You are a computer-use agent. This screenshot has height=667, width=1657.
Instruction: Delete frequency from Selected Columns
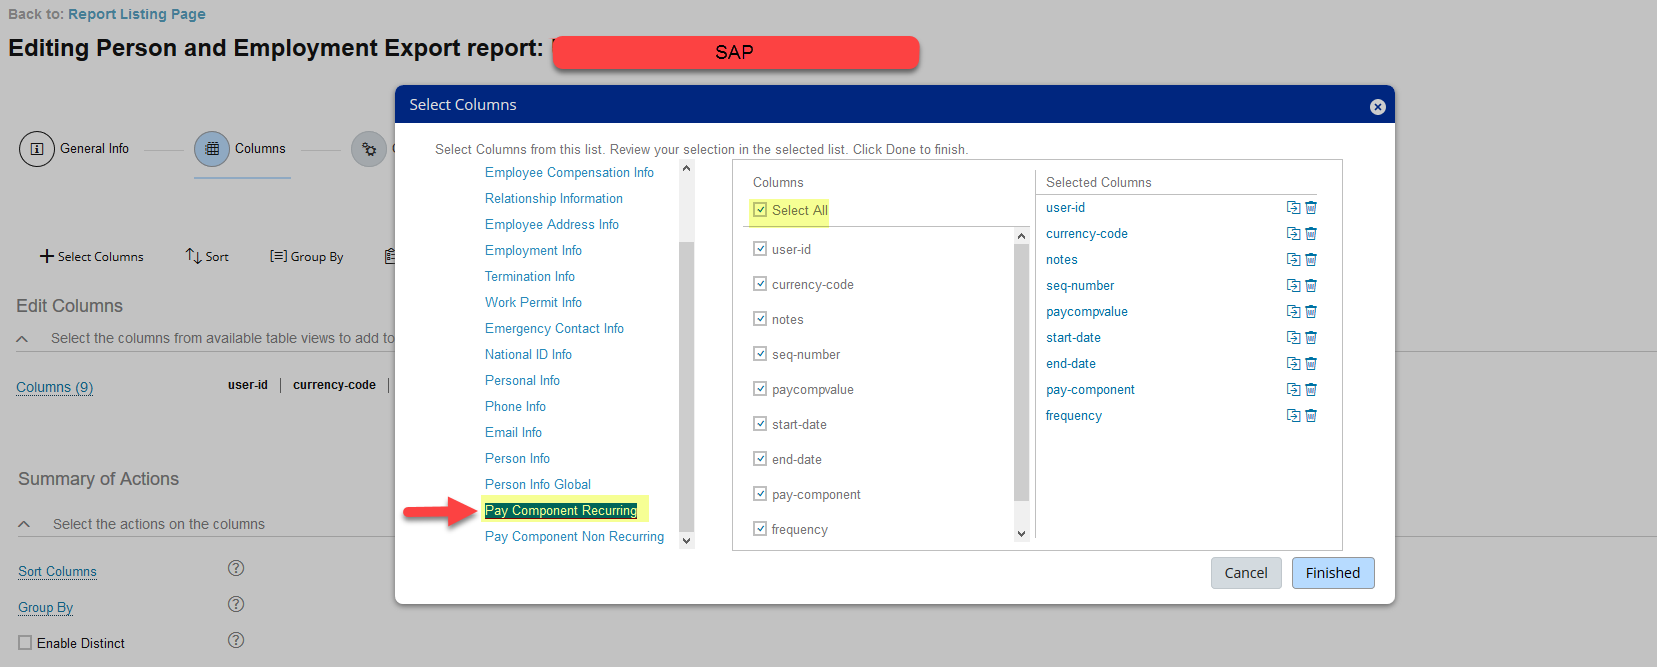coord(1311,416)
